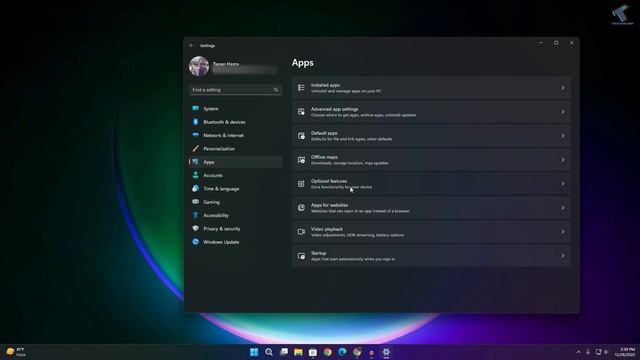This screenshot has width=640, height=360.
Task: Expand Advanced app settings chevron
Action: coord(563,112)
